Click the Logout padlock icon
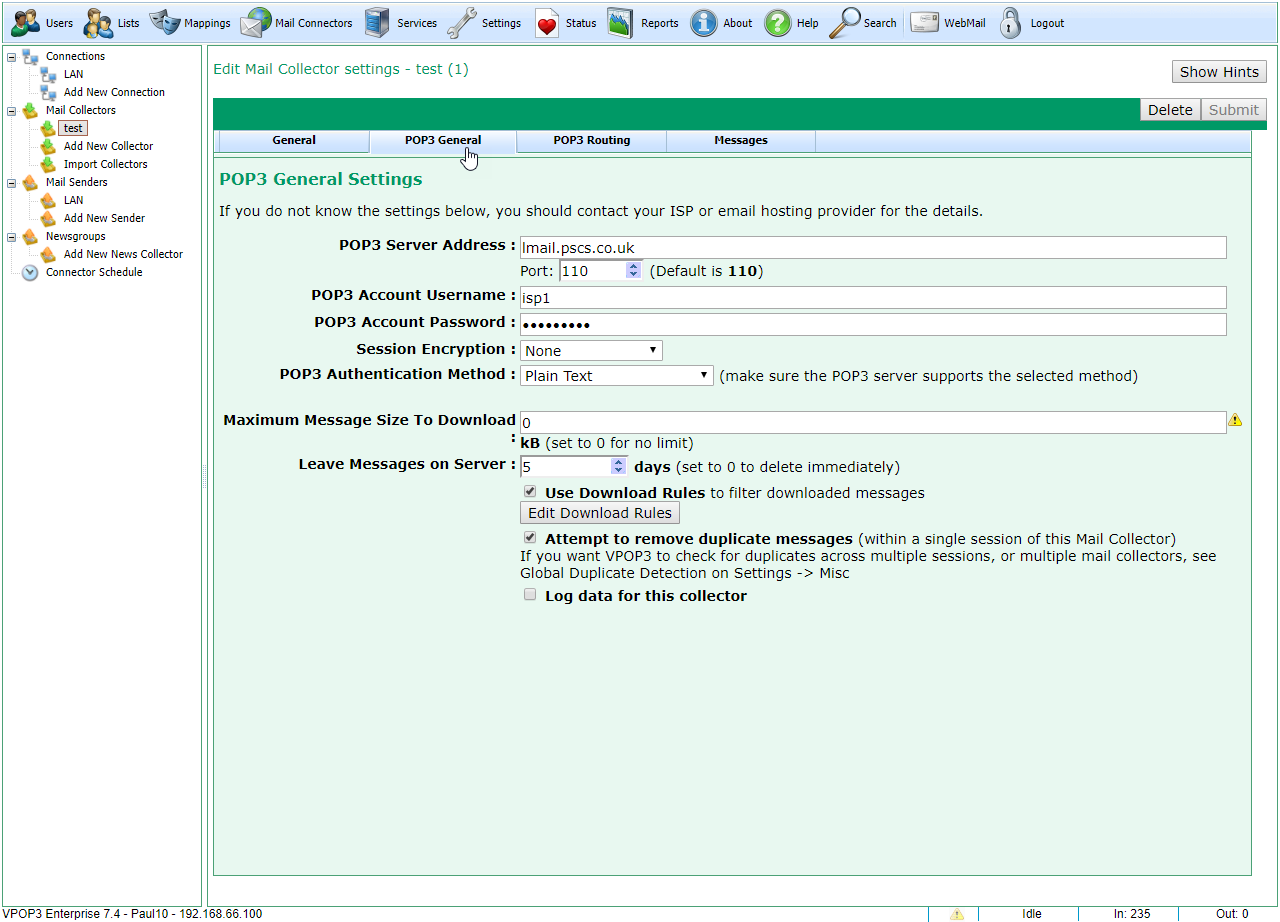1280x922 pixels. 1011,23
